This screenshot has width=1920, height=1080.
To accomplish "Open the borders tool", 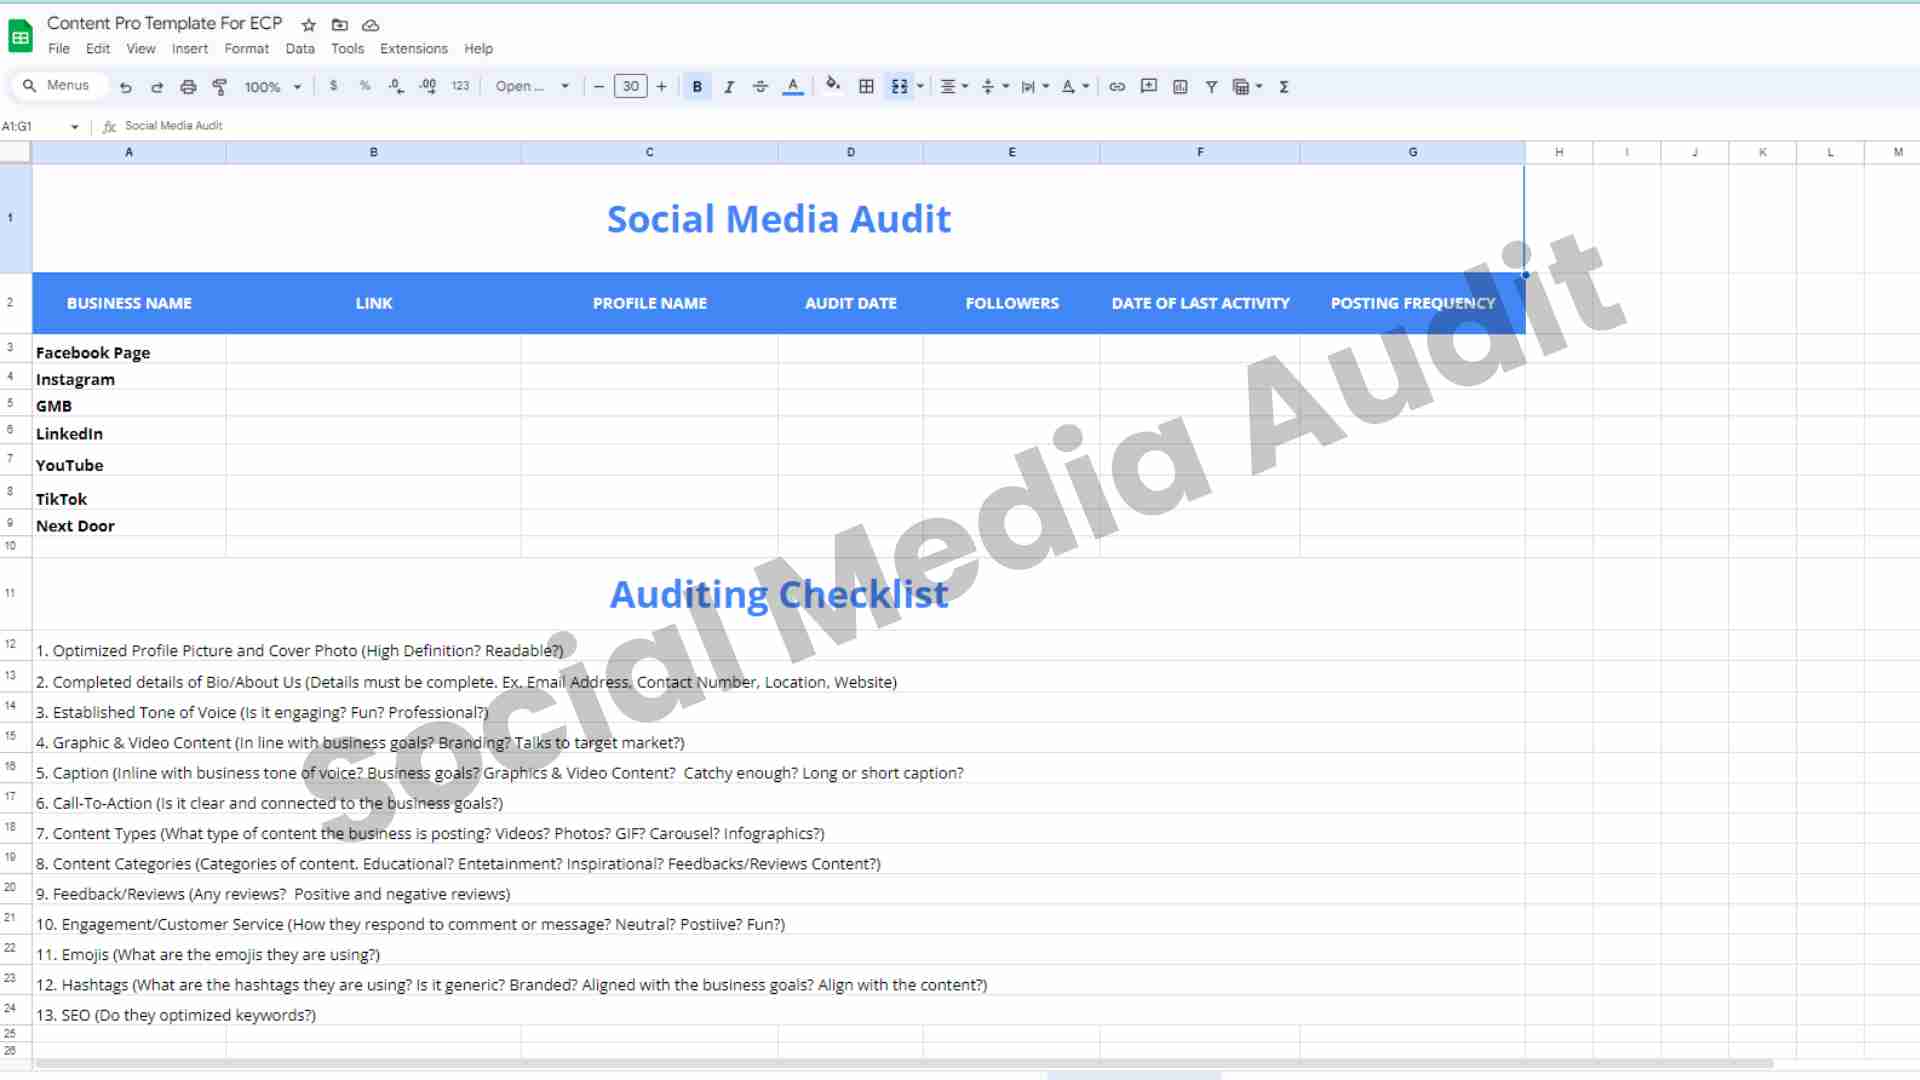I will point(866,87).
